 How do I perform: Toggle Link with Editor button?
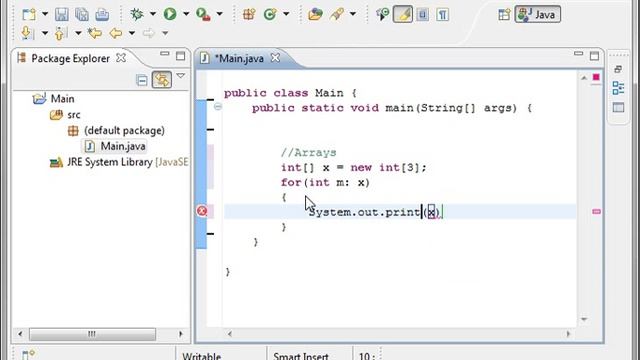pos(162,80)
